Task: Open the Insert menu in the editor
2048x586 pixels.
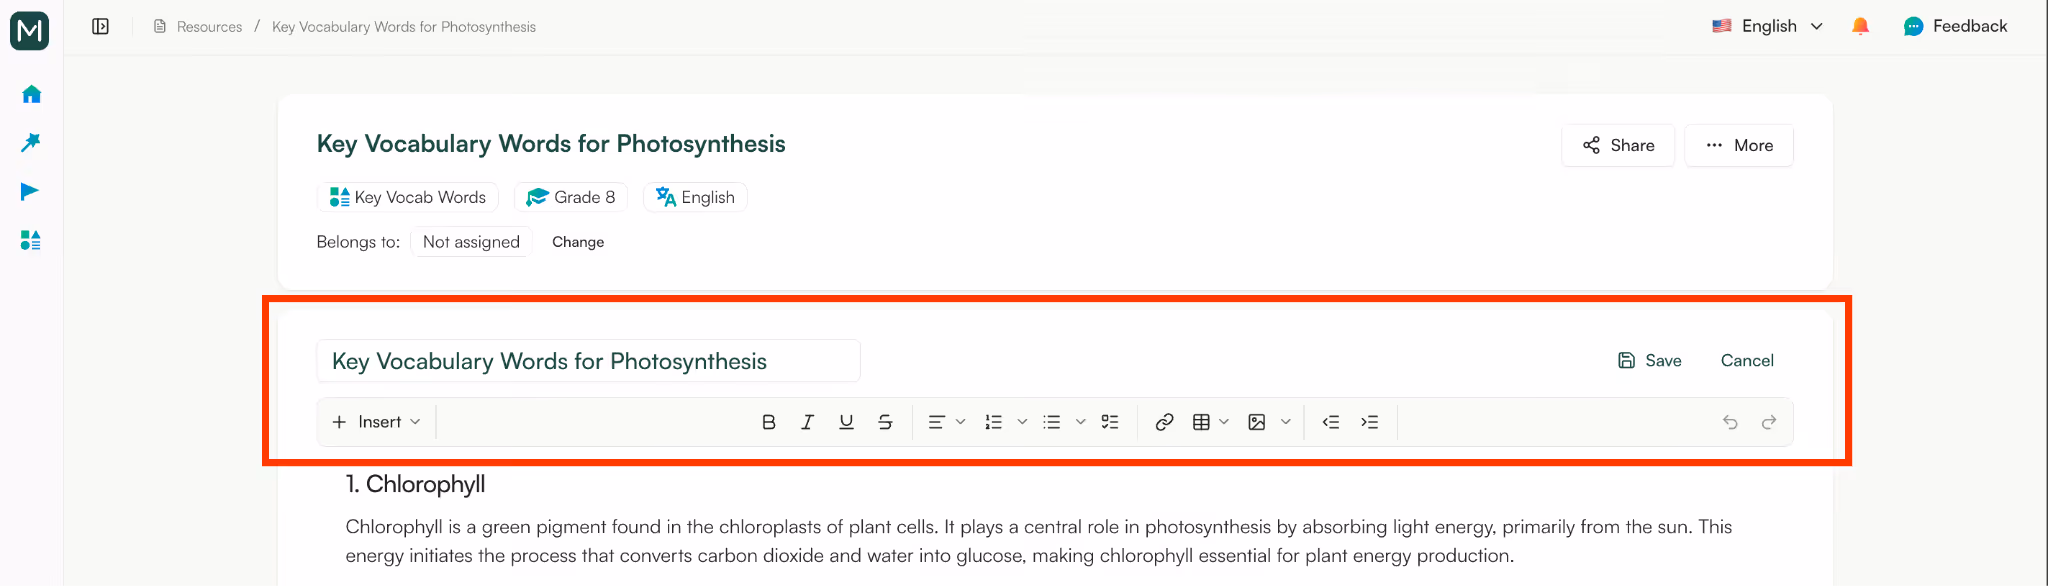Action: click(375, 421)
